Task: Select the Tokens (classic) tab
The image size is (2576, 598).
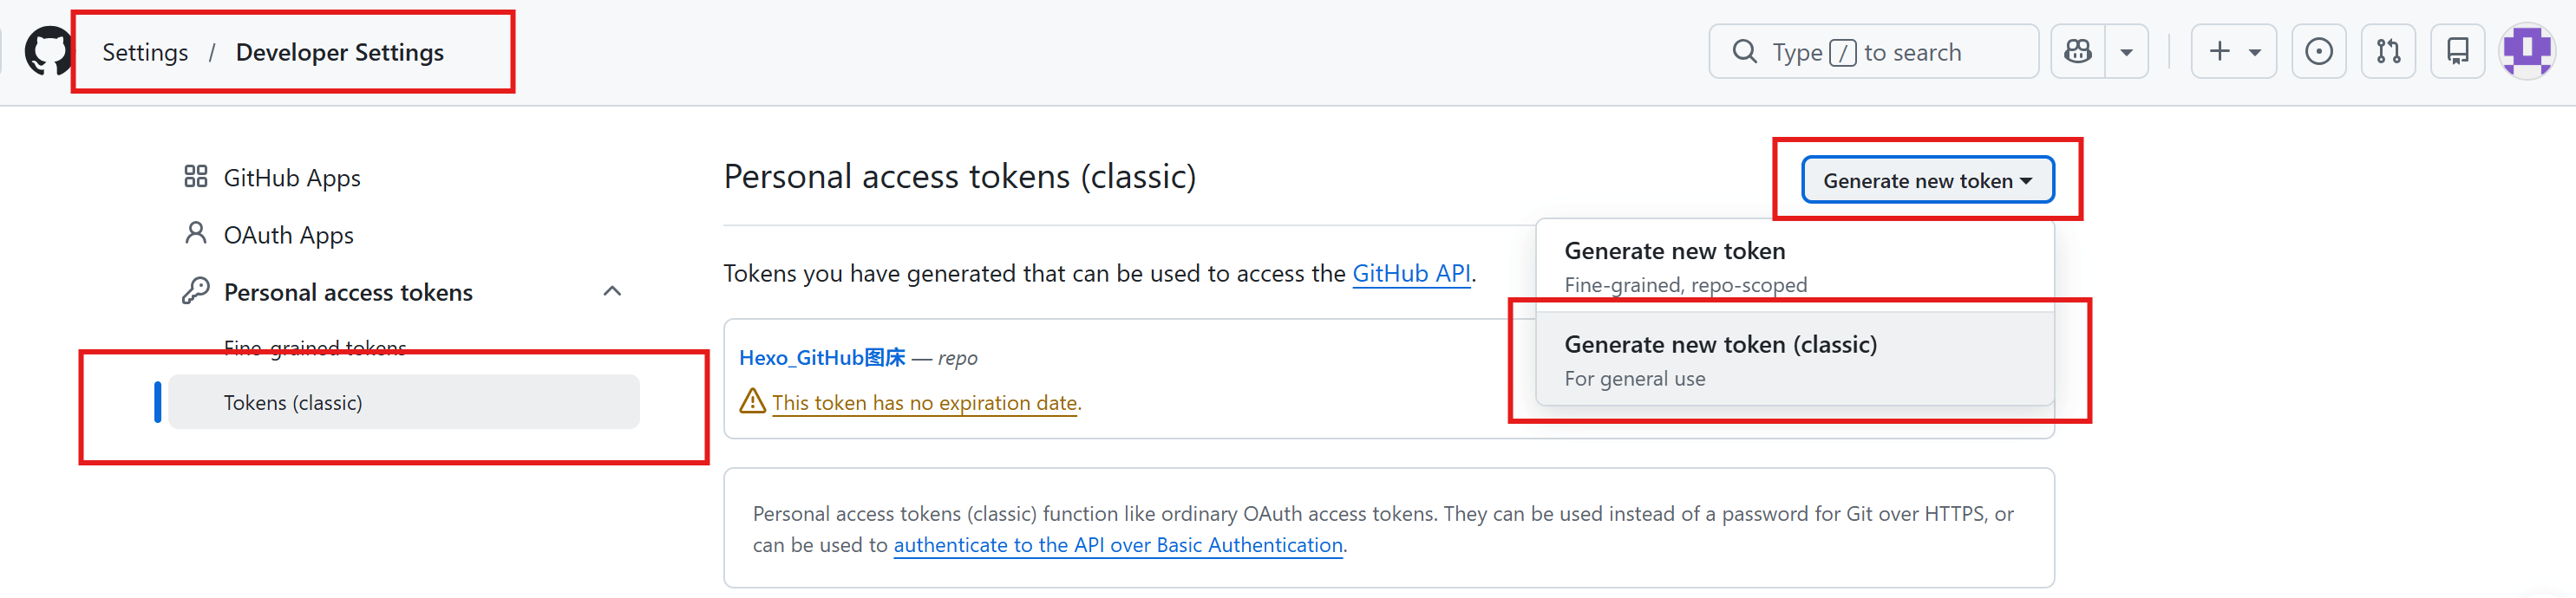Action: (293, 402)
